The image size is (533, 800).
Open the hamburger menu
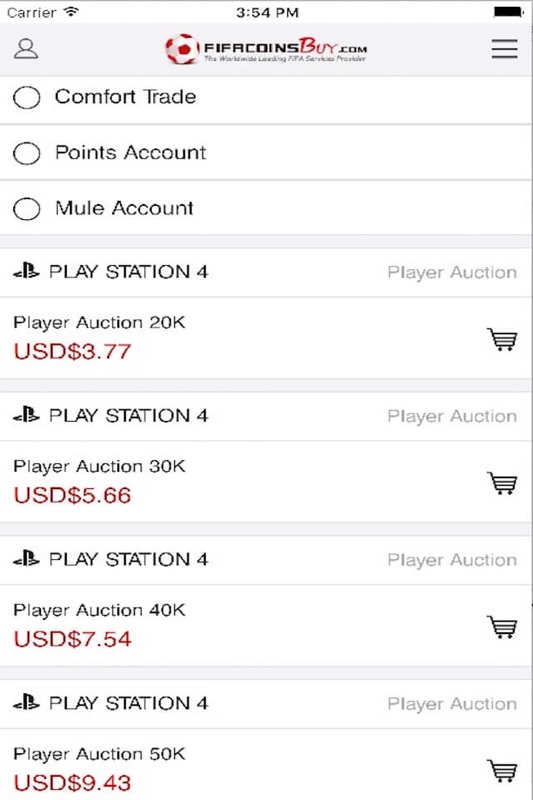504,49
